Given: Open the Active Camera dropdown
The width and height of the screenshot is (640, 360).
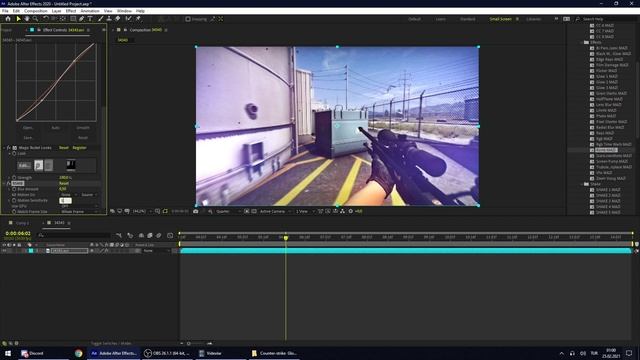Looking at the screenshot, I should tap(275, 211).
